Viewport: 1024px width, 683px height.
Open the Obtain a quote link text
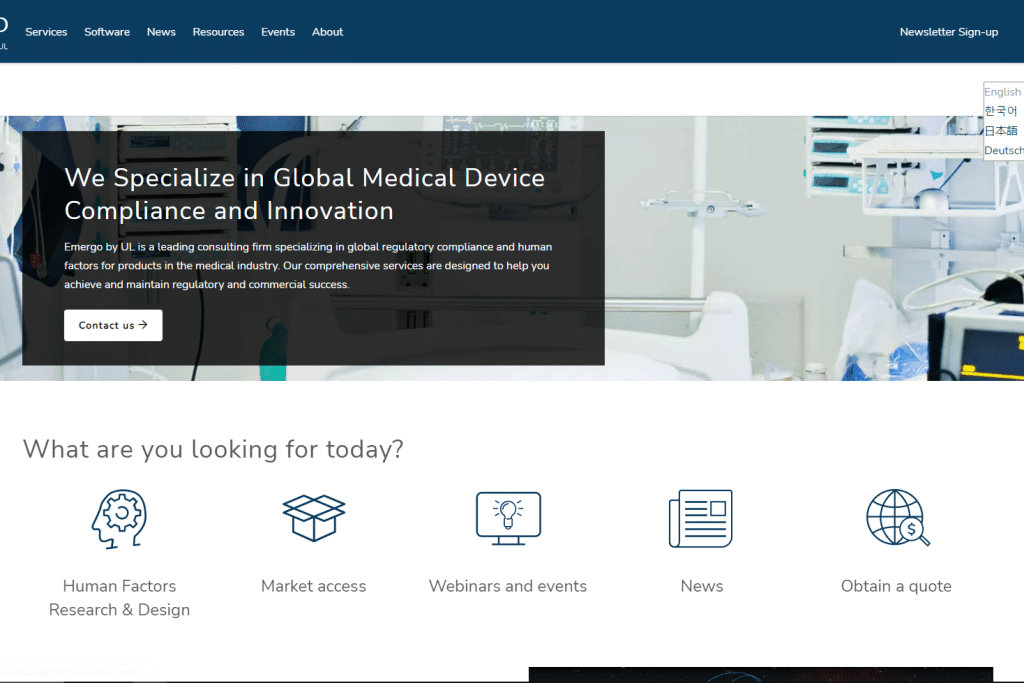click(896, 586)
